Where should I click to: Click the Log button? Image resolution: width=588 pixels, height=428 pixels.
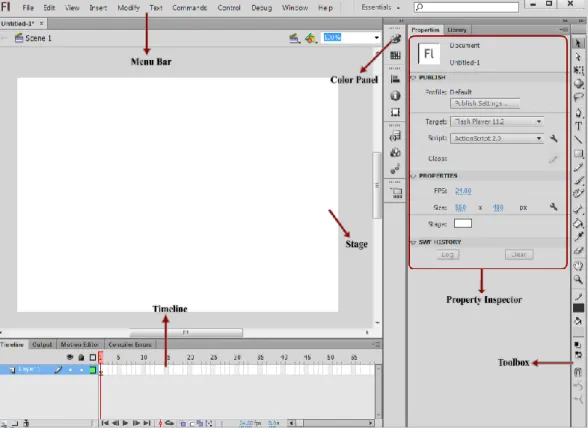448,255
